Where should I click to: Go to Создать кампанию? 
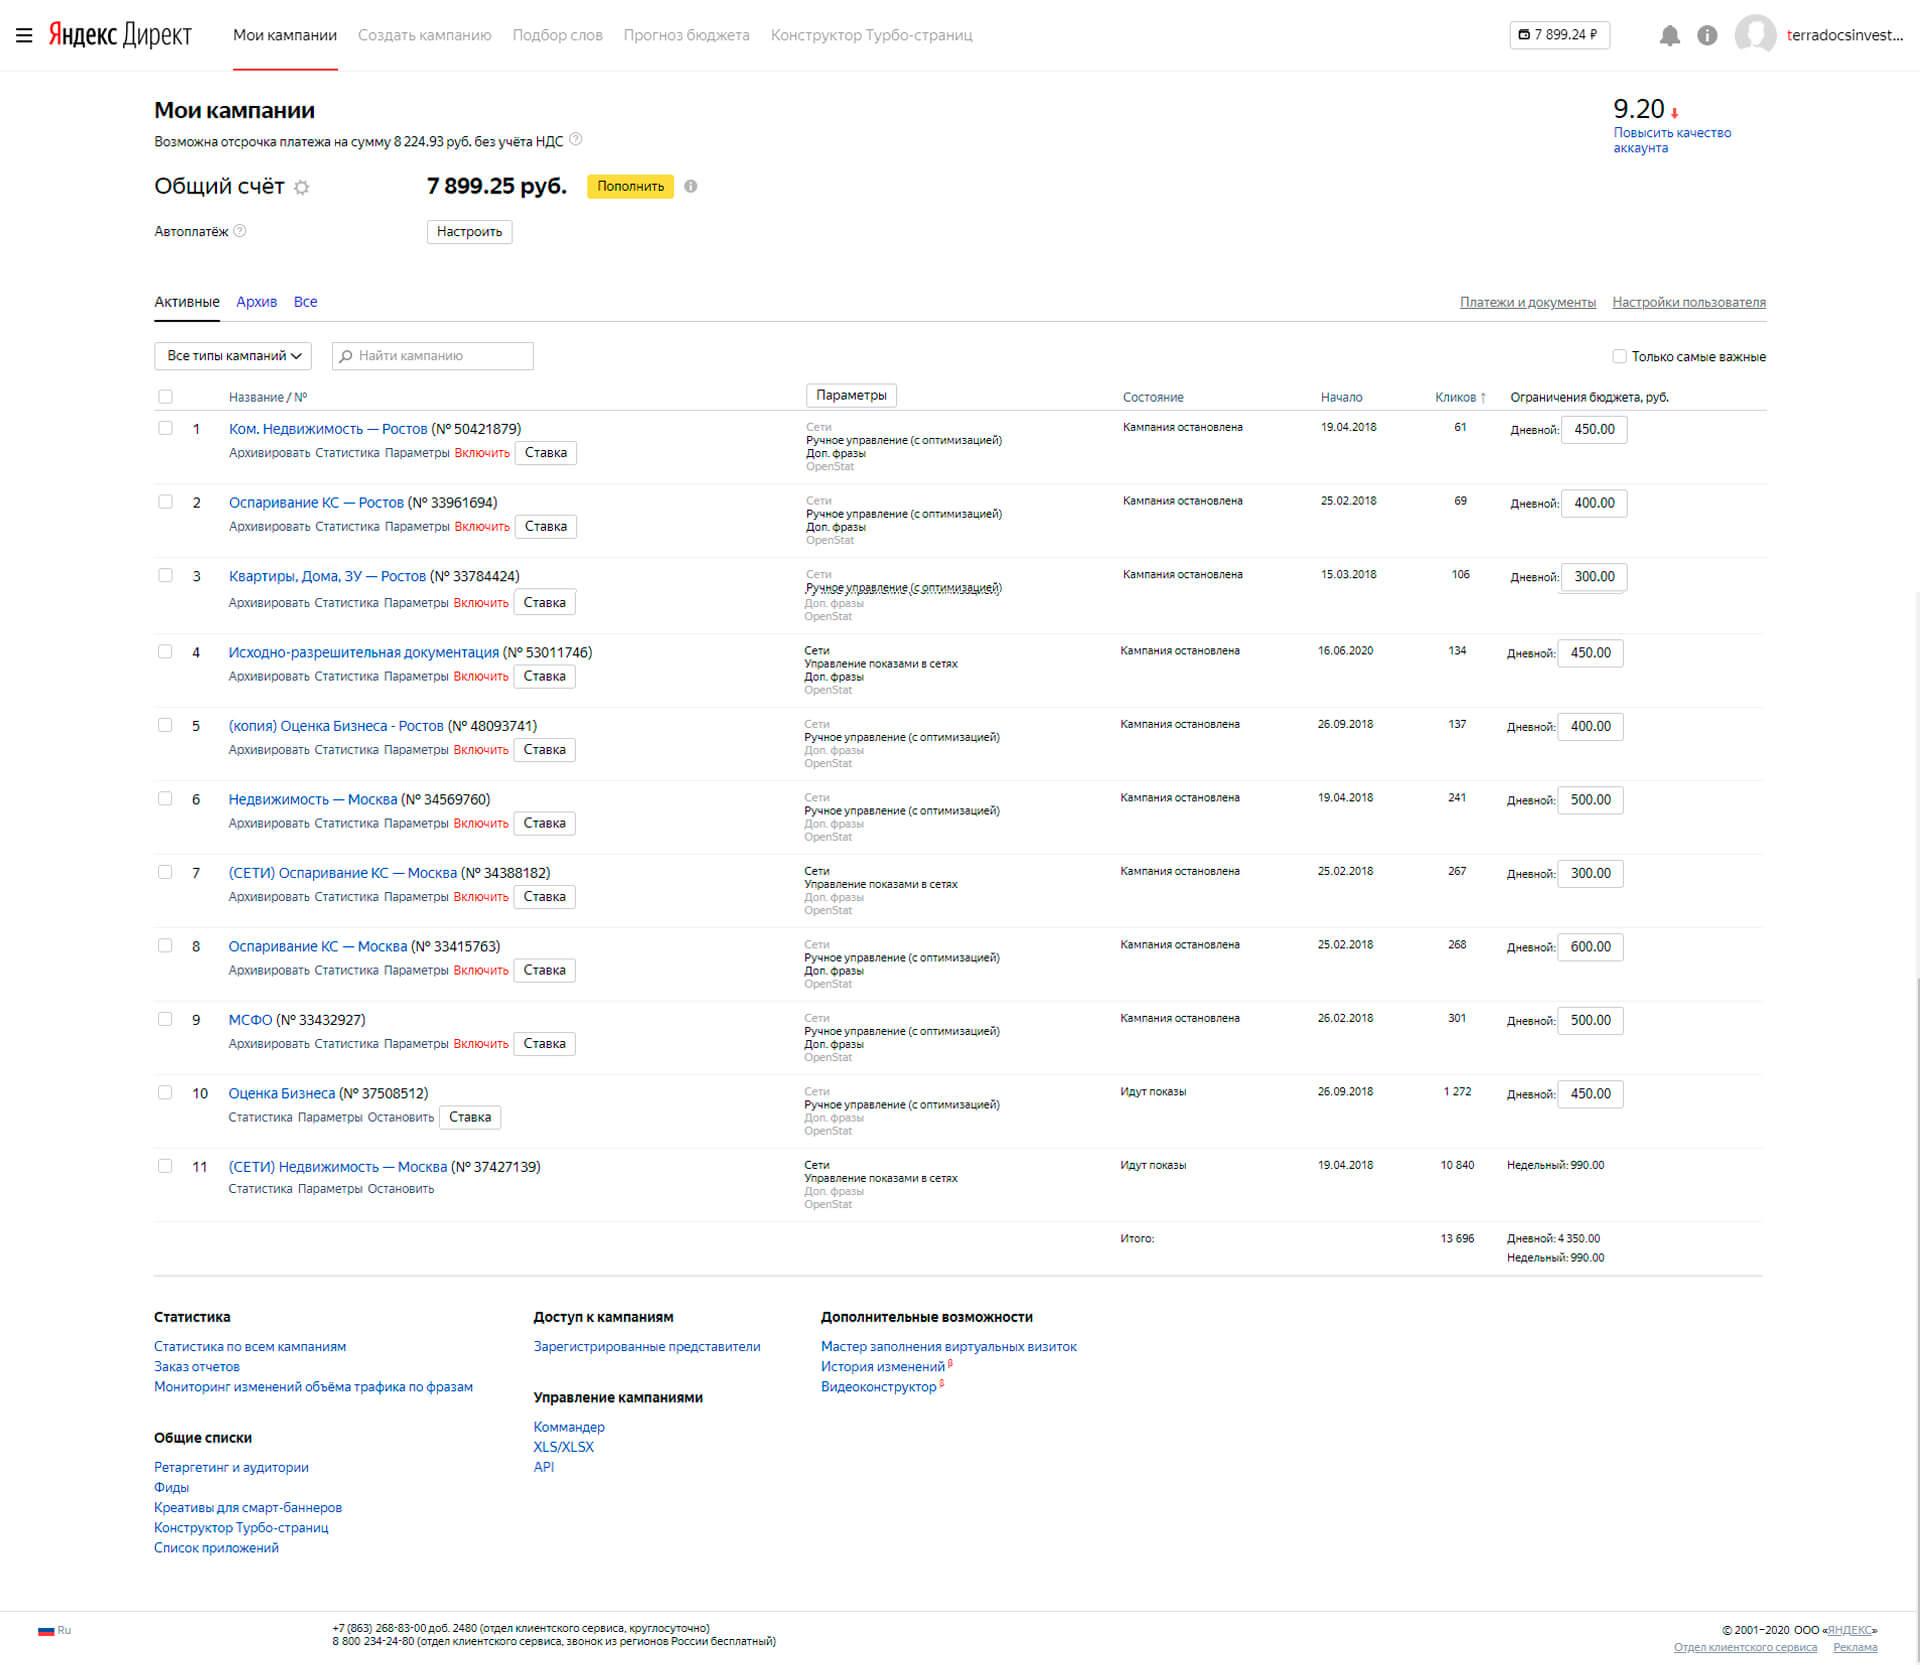click(x=425, y=35)
